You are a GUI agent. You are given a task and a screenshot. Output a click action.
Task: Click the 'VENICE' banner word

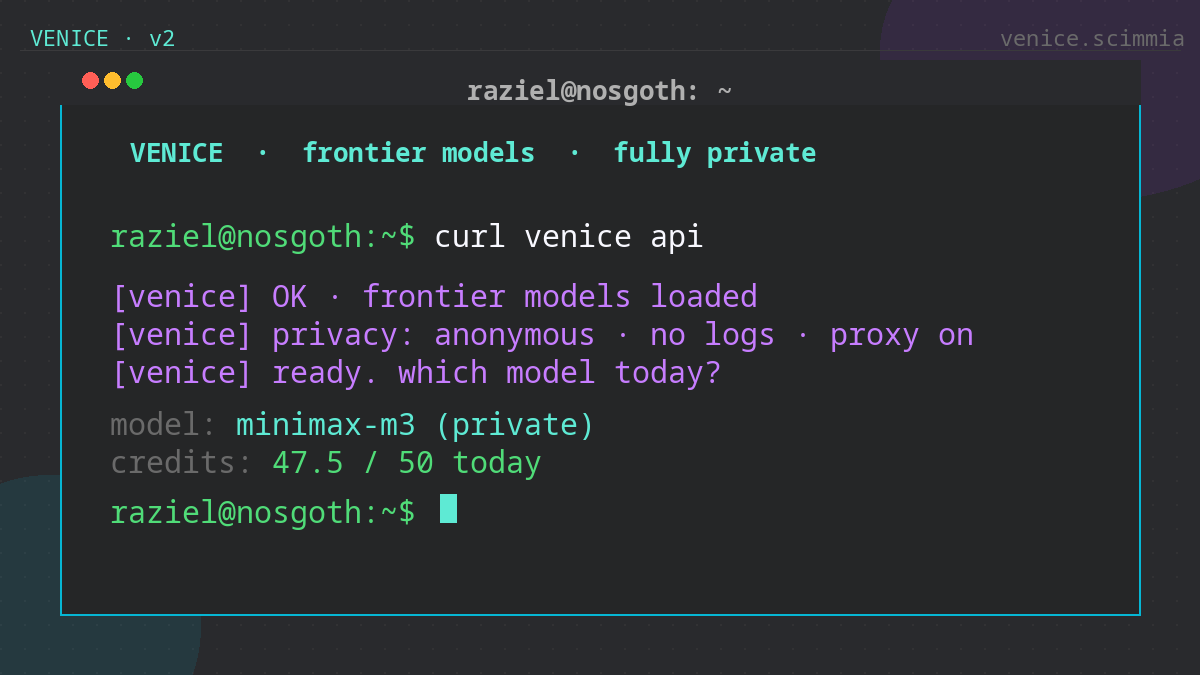pyautogui.click(x=176, y=153)
